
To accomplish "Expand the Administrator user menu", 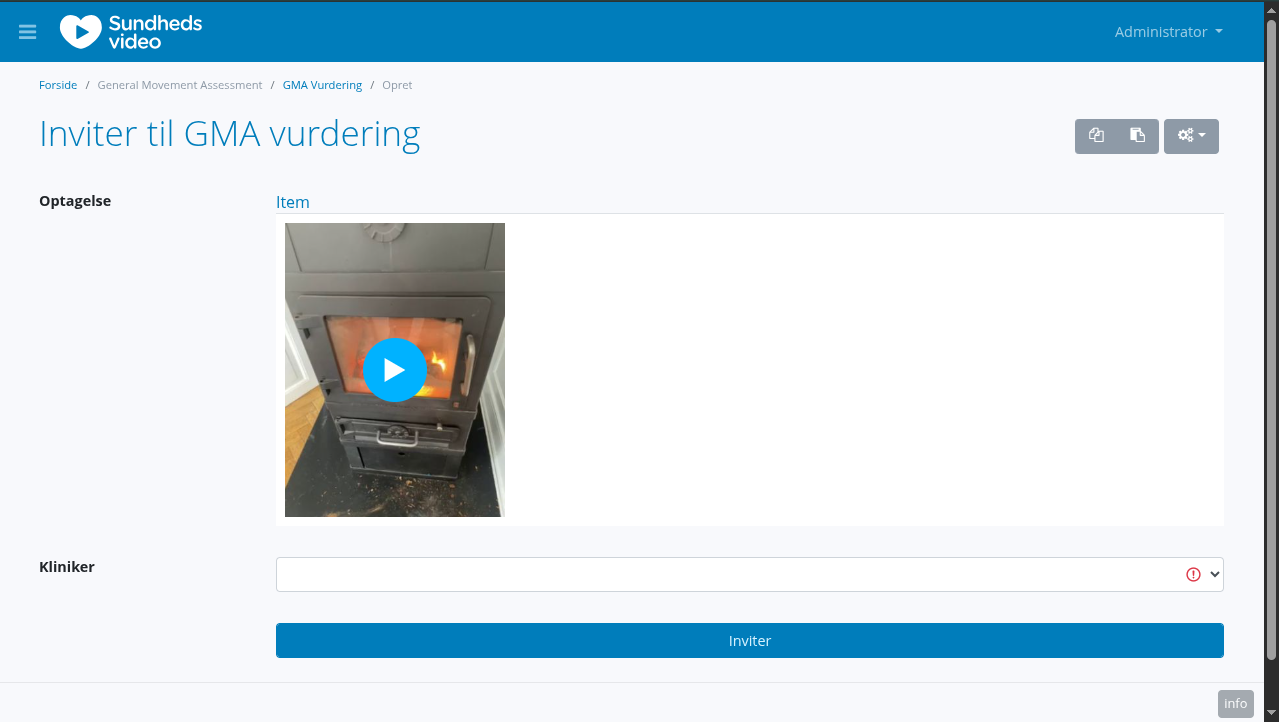I will coord(1169,32).
